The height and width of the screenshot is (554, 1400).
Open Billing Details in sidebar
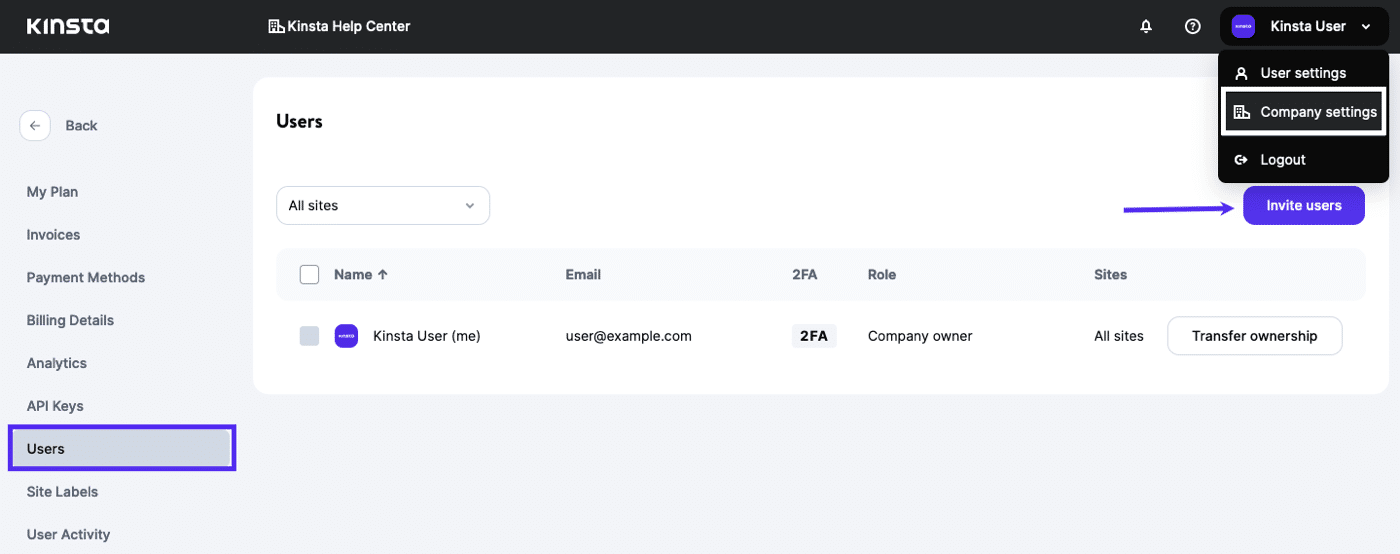pyautogui.click(x=70, y=321)
